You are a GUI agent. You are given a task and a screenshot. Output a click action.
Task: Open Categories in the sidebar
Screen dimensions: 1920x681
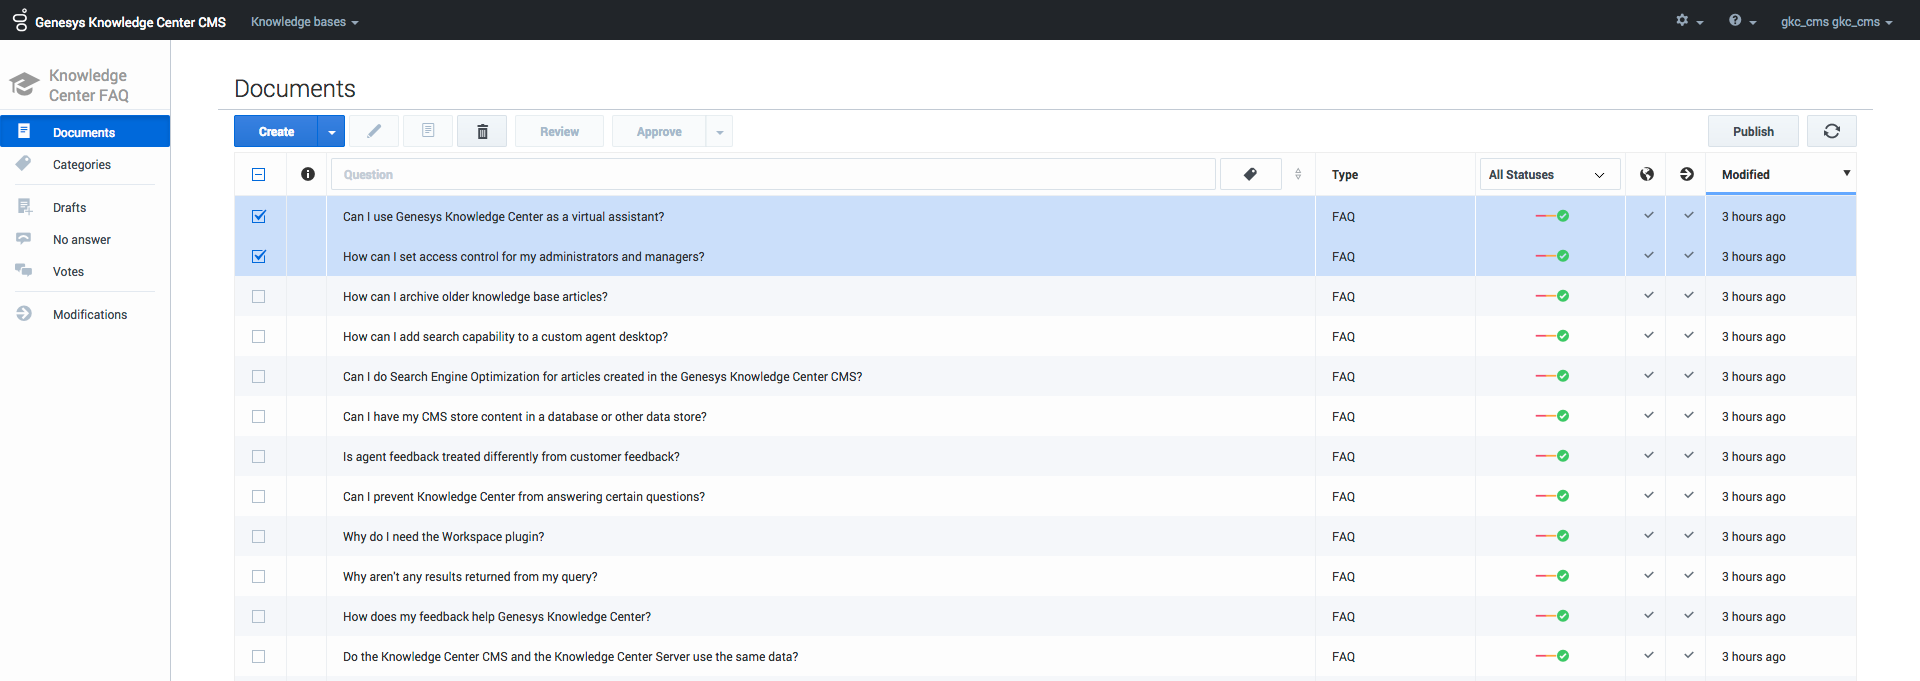(82, 165)
